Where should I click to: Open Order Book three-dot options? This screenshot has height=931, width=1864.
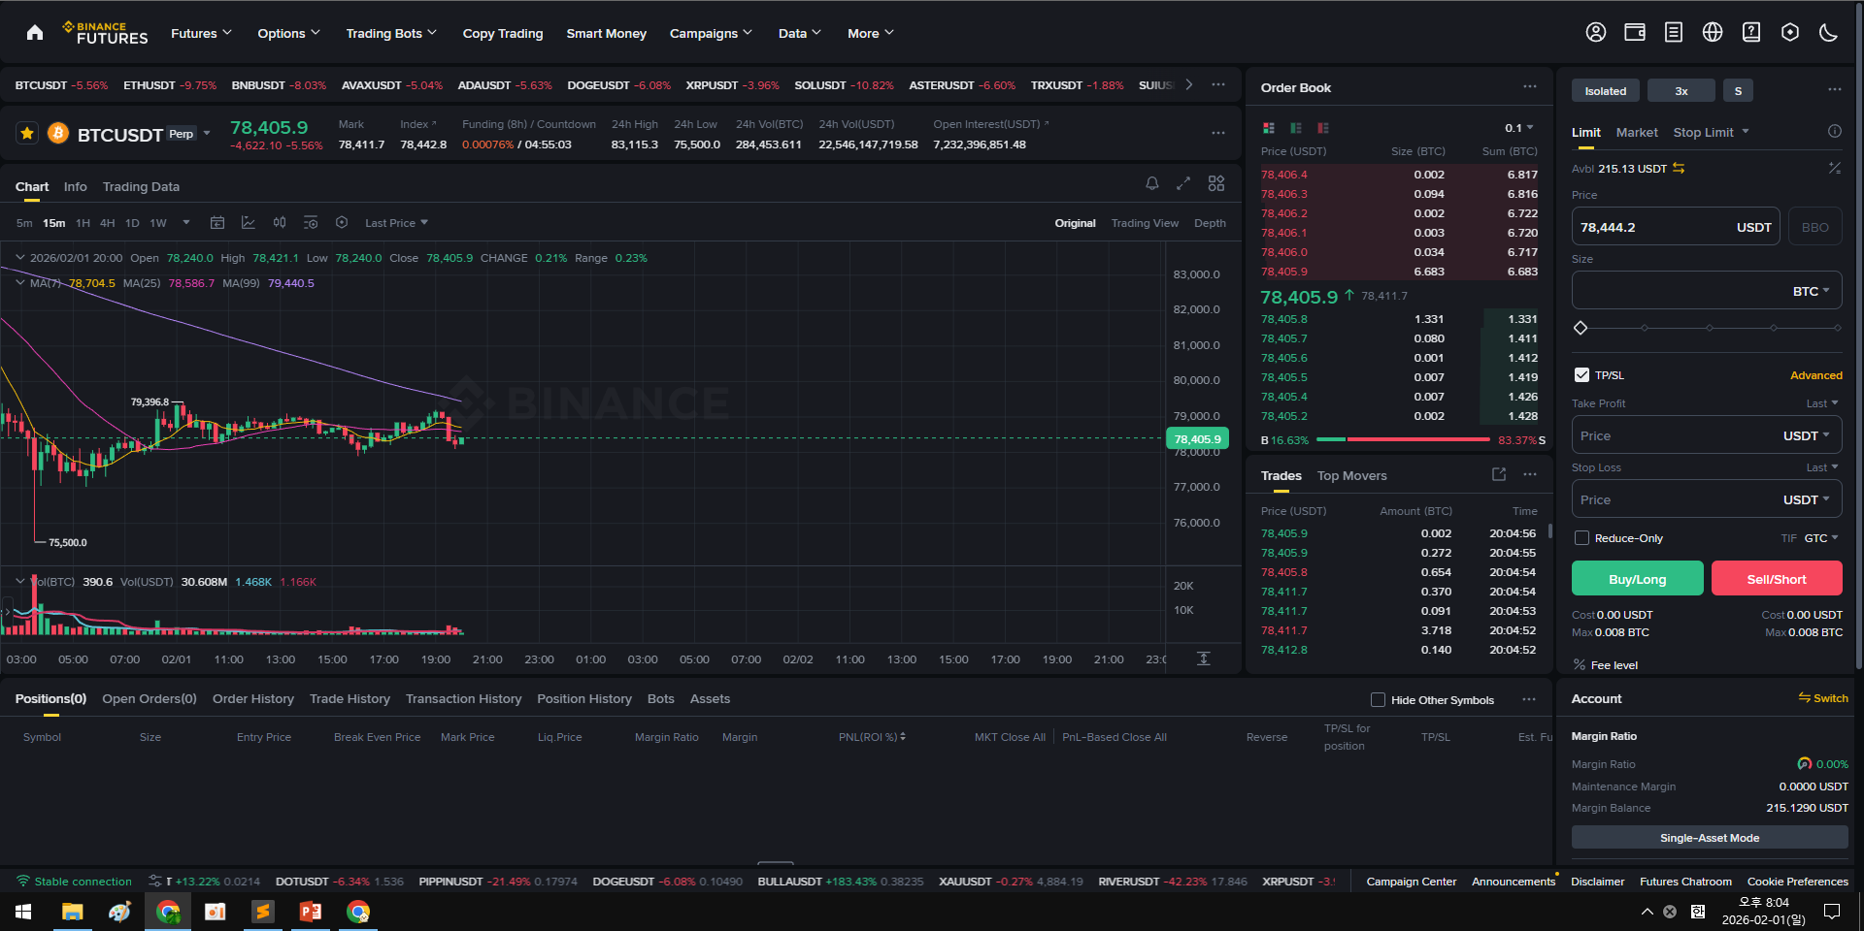1530,87
